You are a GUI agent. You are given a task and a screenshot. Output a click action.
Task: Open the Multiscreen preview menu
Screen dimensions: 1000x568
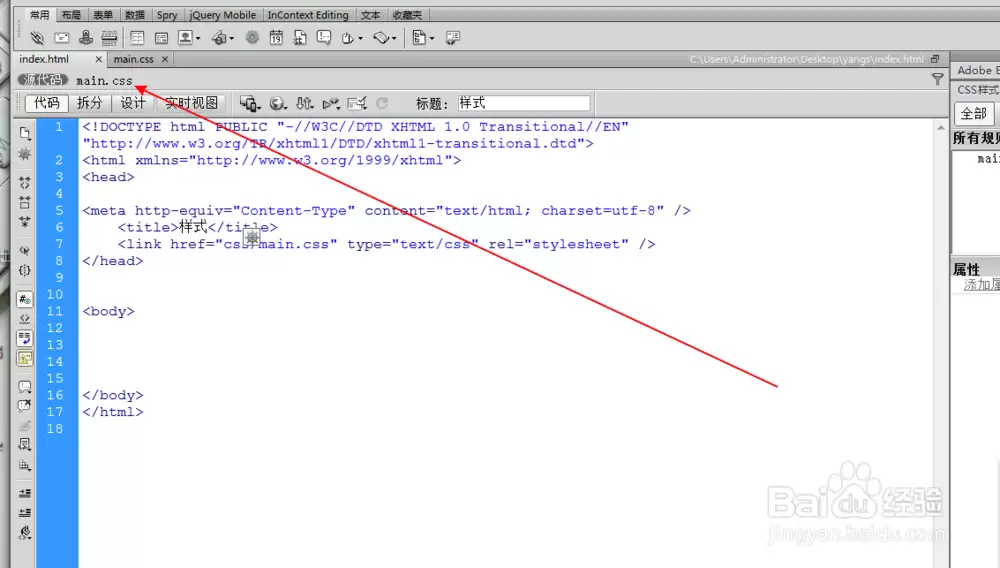point(249,103)
